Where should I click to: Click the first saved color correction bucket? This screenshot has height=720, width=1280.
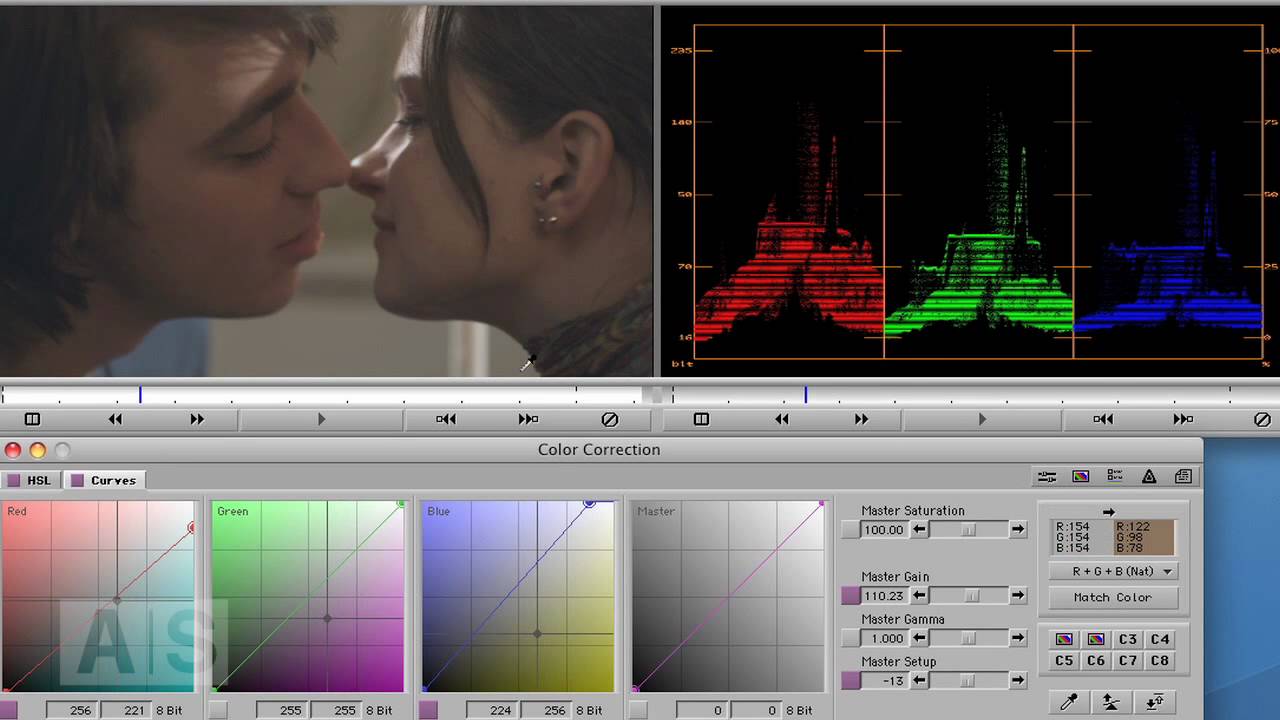tap(1064, 639)
